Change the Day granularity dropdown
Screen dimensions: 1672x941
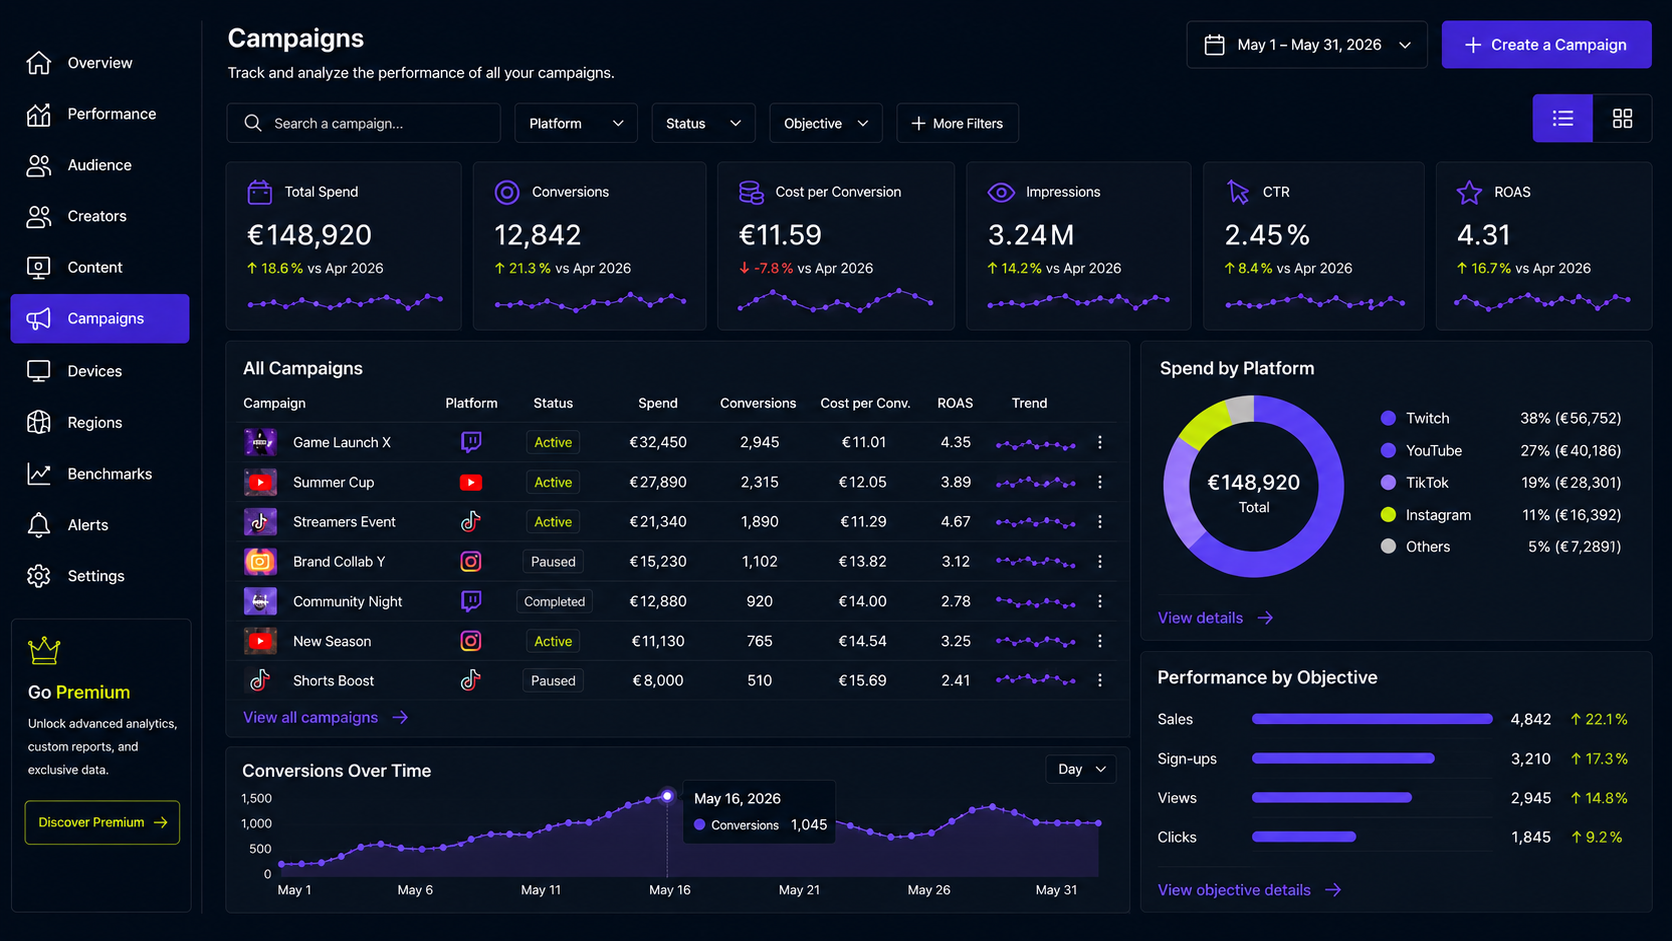coord(1081,769)
